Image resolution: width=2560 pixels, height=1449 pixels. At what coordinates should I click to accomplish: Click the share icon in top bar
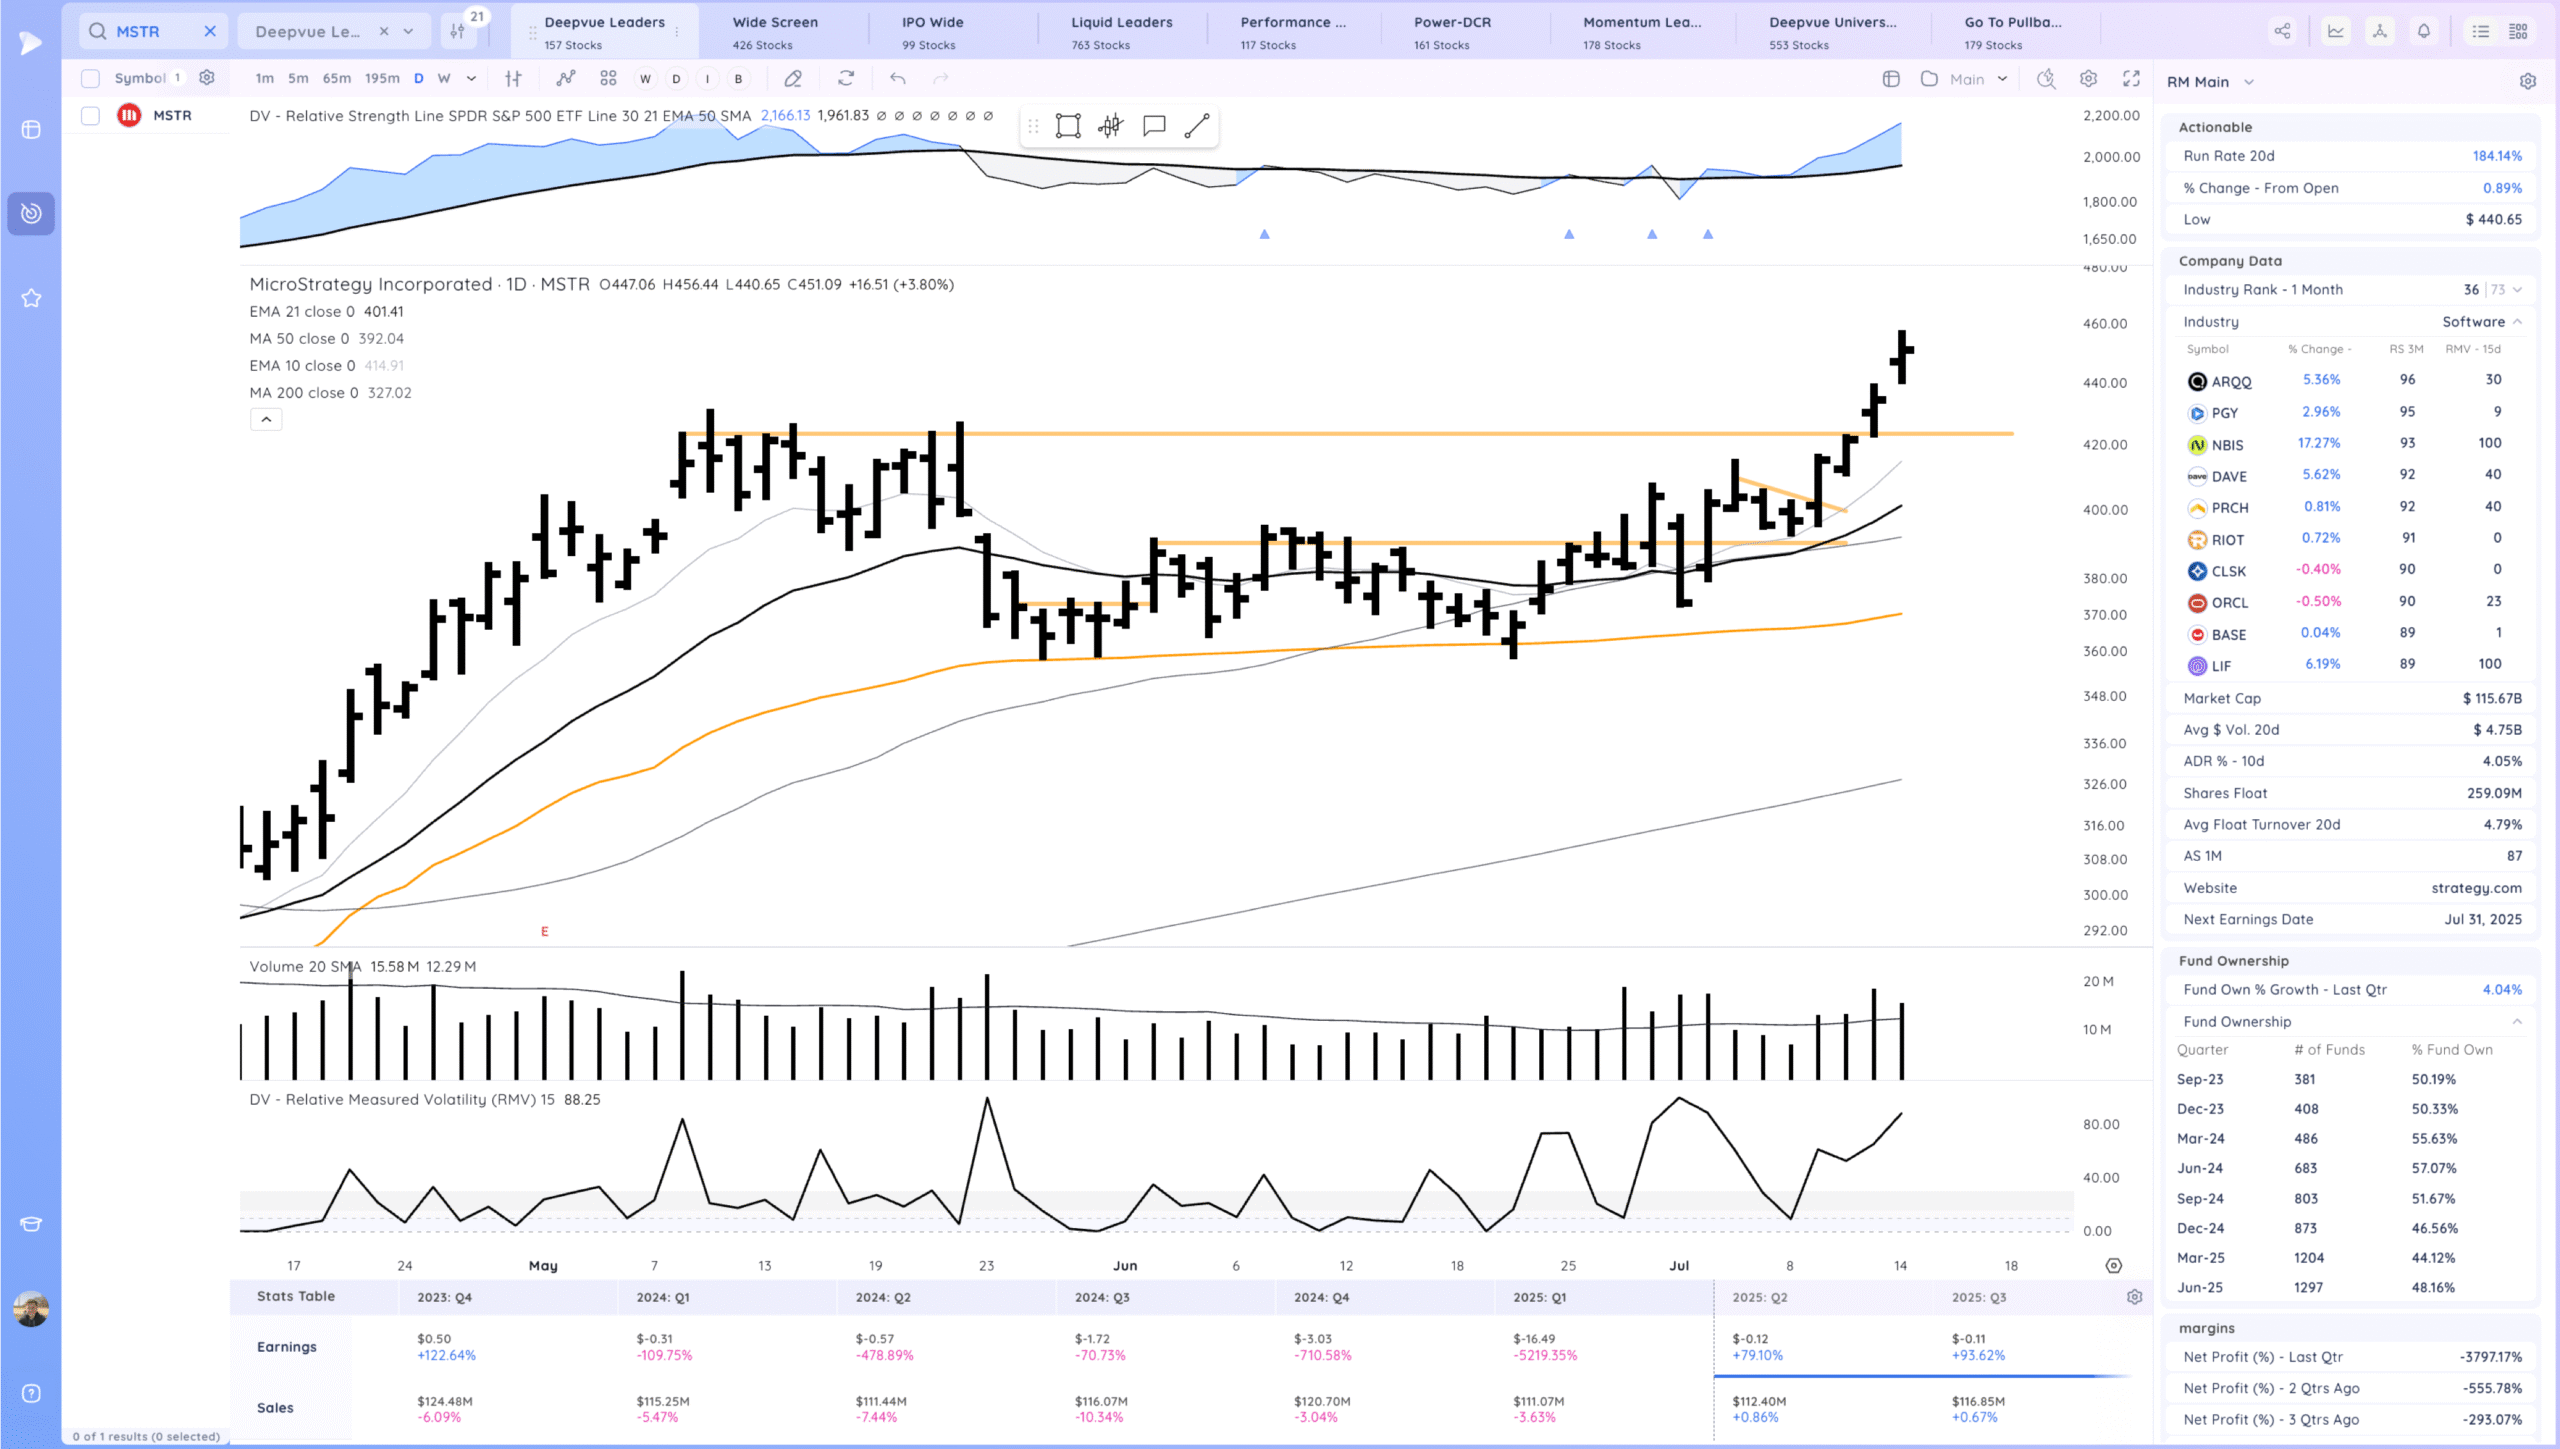coord(2282,31)
